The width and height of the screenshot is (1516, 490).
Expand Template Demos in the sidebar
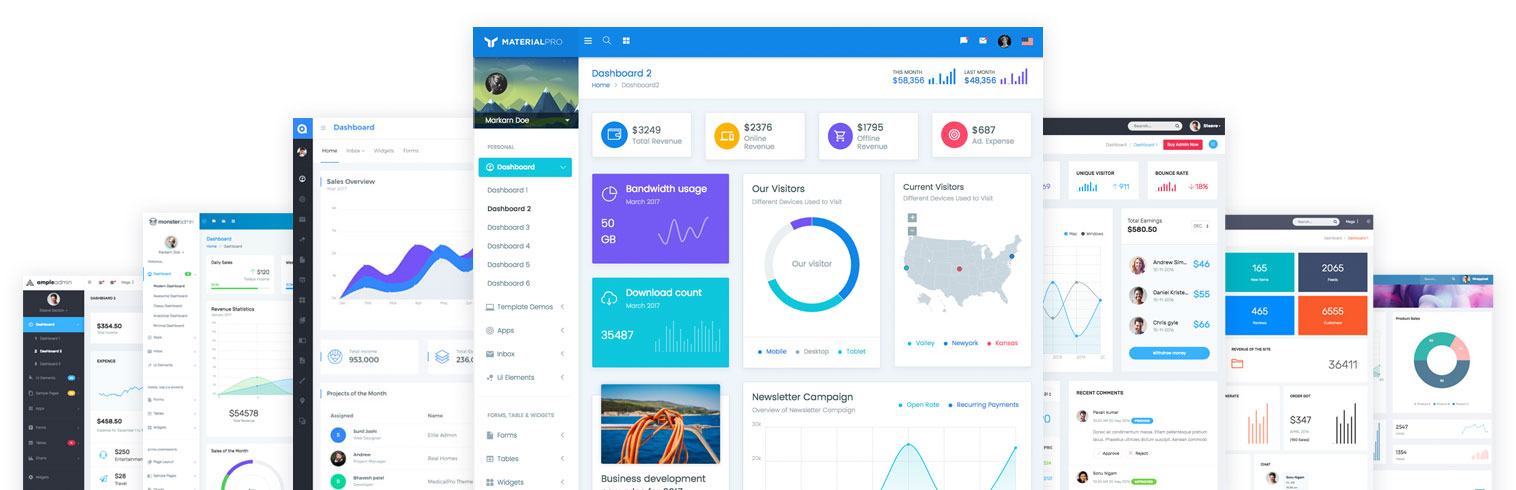(x=562, y=307)
